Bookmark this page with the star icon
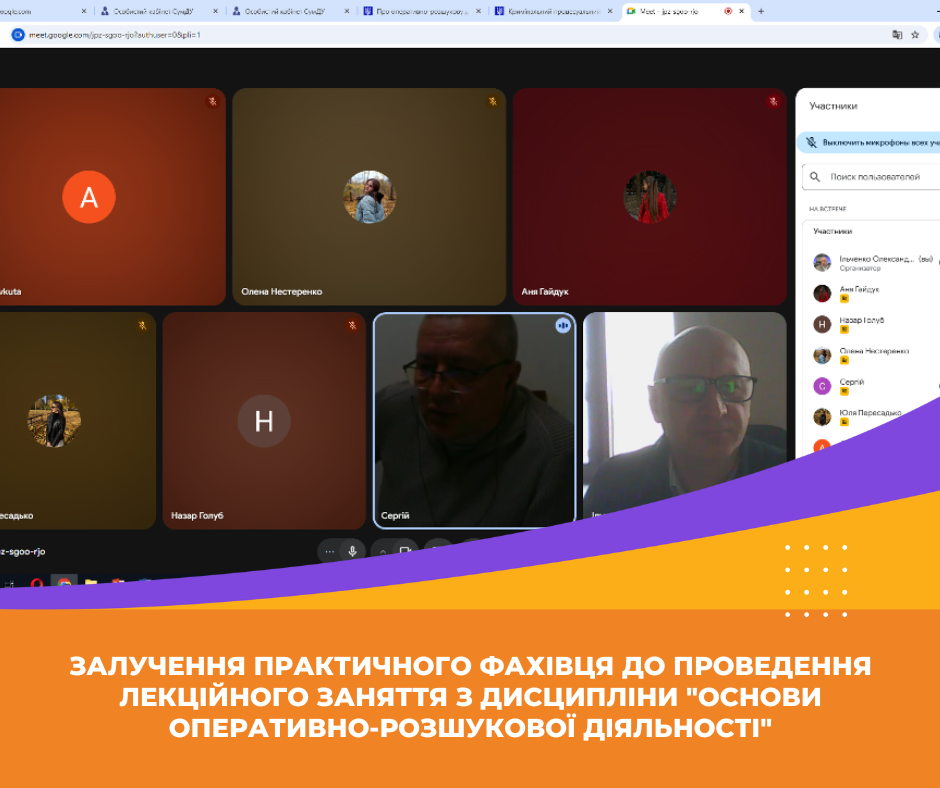The image size is (940, 788). (915, 34)
